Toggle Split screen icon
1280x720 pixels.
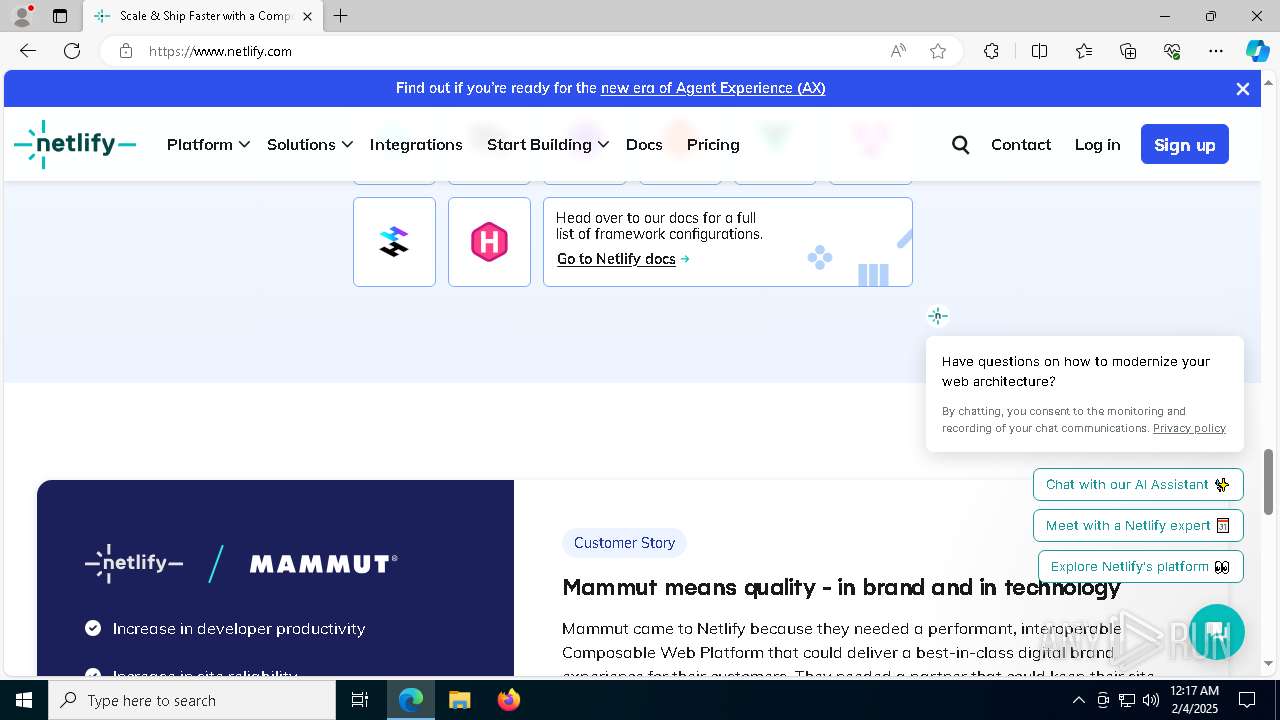[1039, 51]
